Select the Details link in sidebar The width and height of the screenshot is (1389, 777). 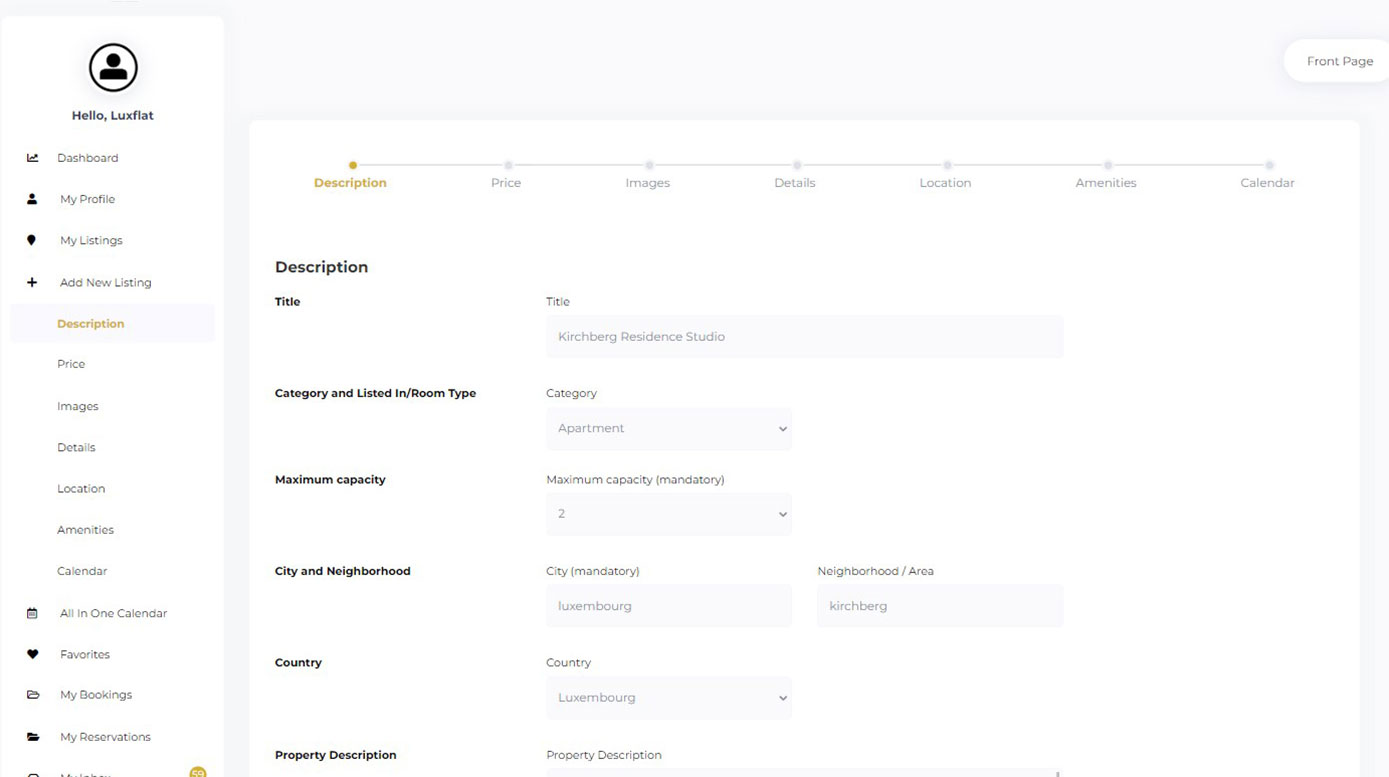click(x=76, y=447)
